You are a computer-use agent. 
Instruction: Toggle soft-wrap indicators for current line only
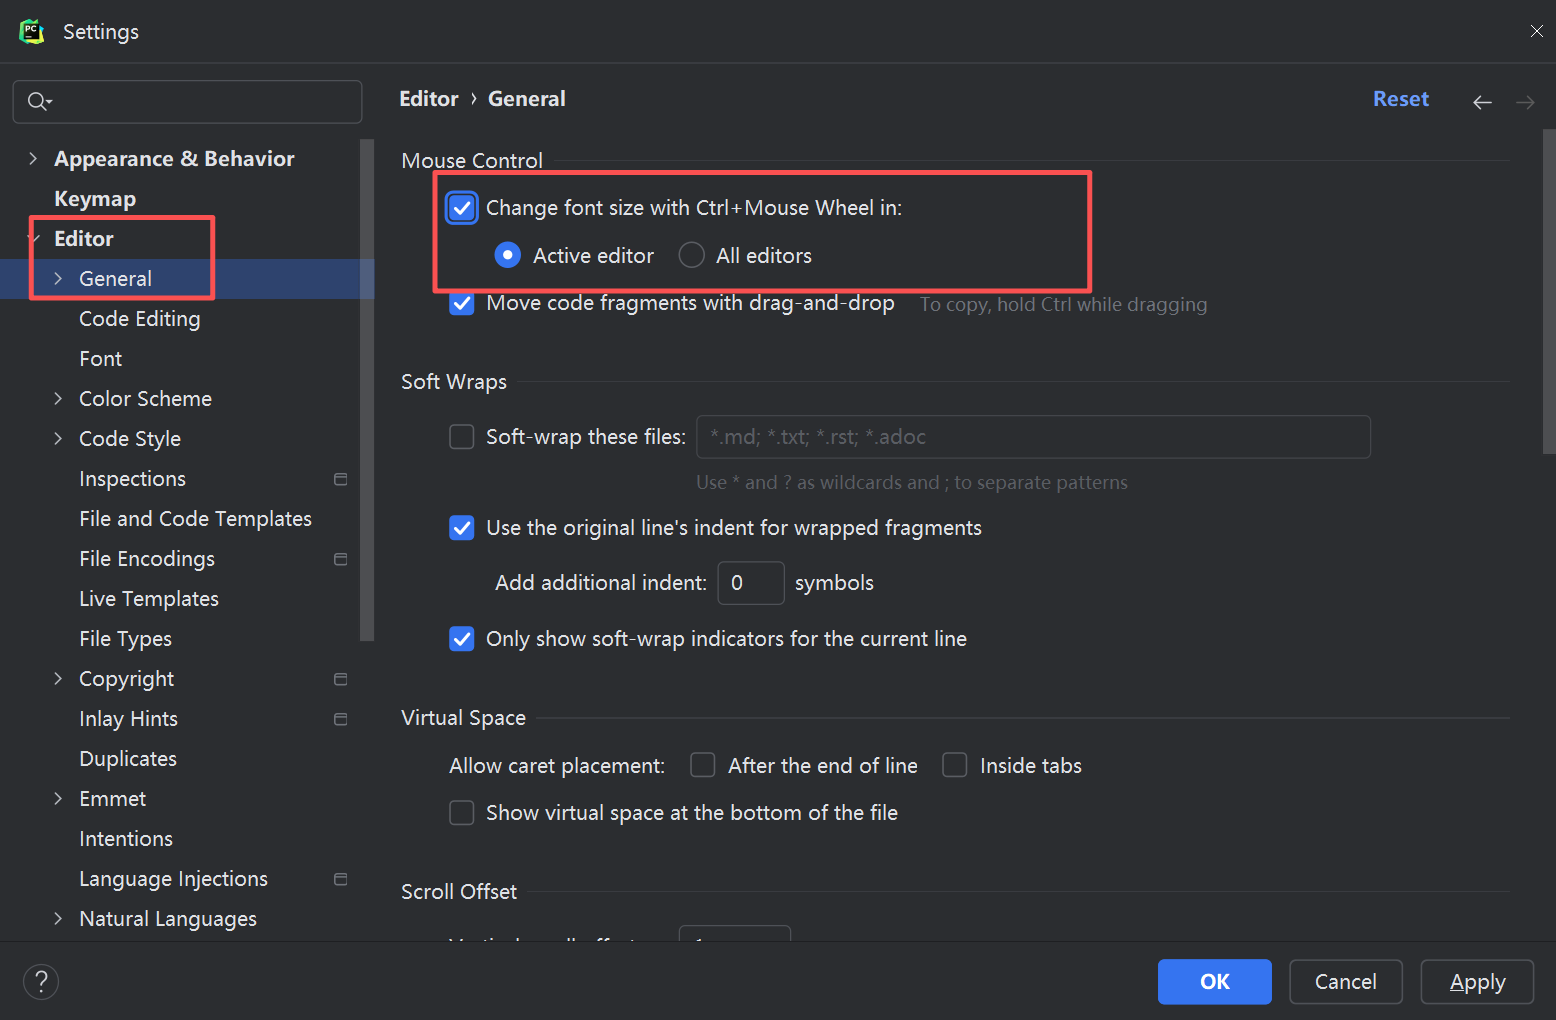pos(461,638)
